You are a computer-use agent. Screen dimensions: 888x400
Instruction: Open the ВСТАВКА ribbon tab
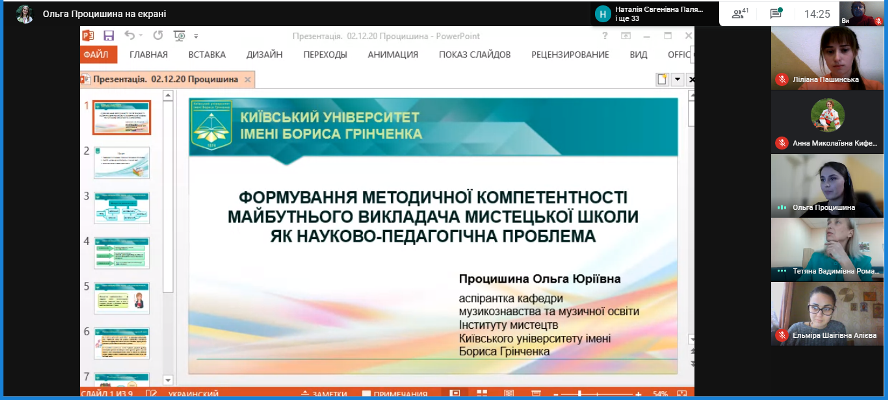207,55
